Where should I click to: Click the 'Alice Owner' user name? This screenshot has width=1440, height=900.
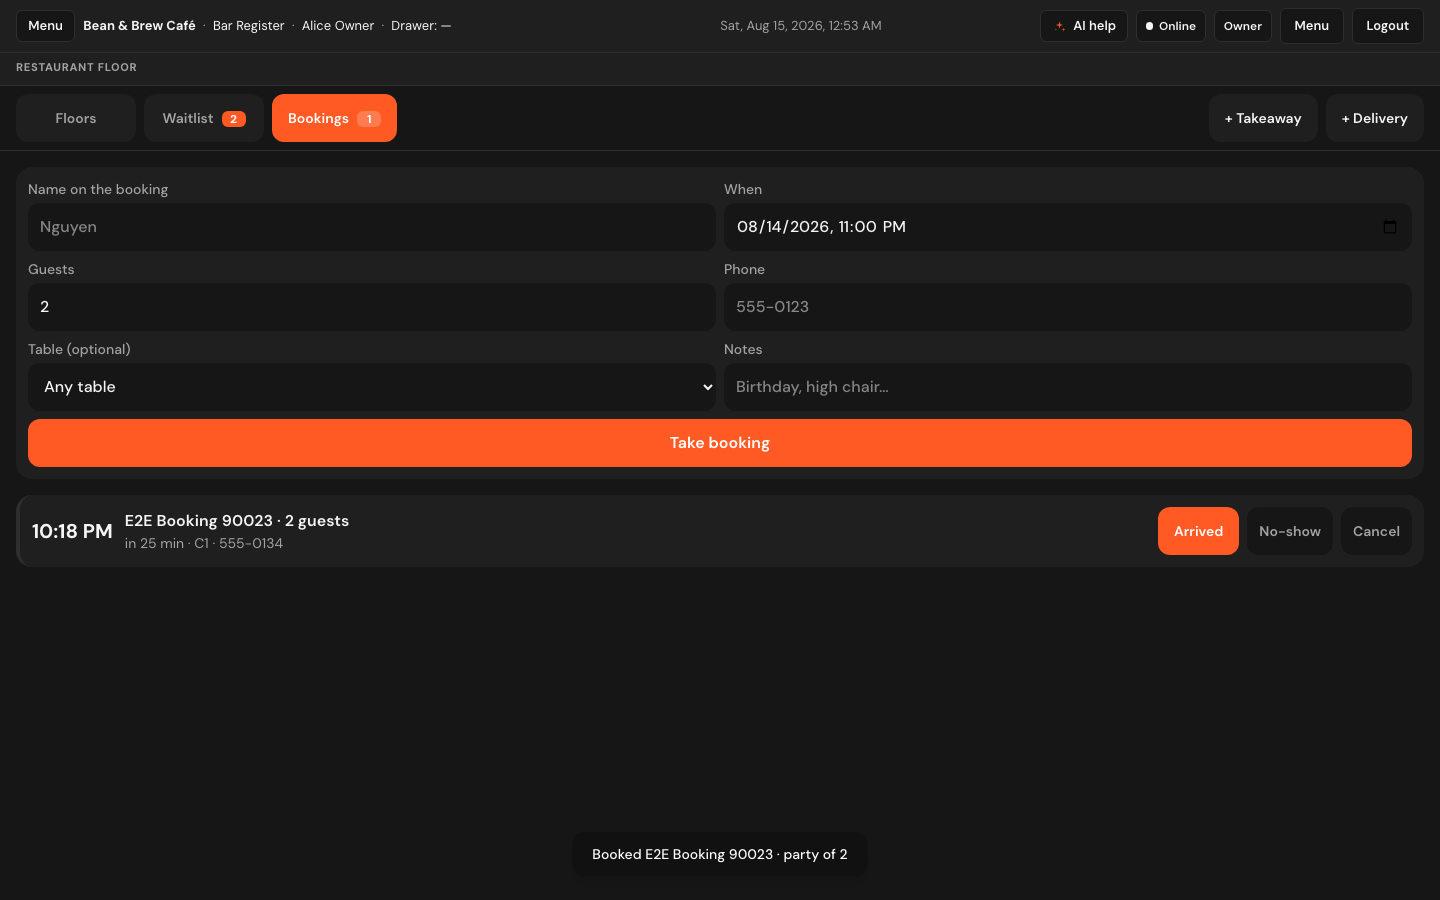pos(338,26)
